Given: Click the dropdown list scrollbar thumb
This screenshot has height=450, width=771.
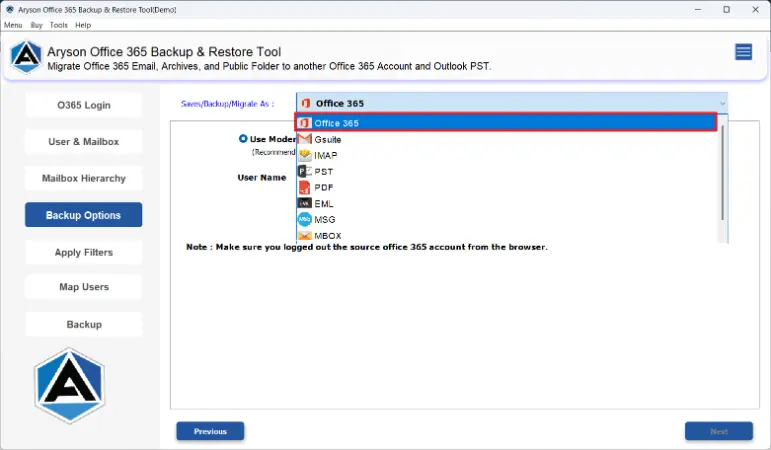Looking at the screenshot, I should pyautogui.click(x=723, y=172).
